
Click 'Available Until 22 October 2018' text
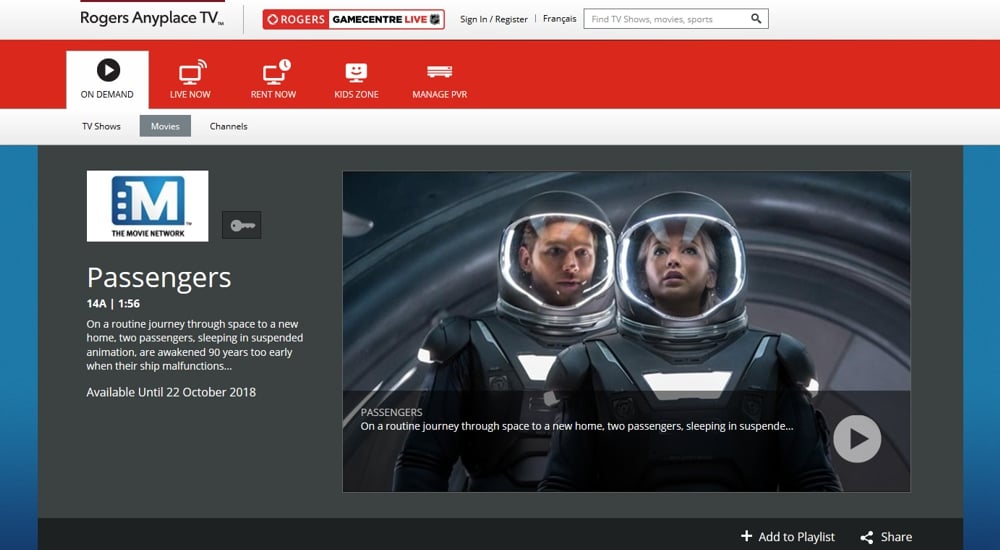[171, 392]
